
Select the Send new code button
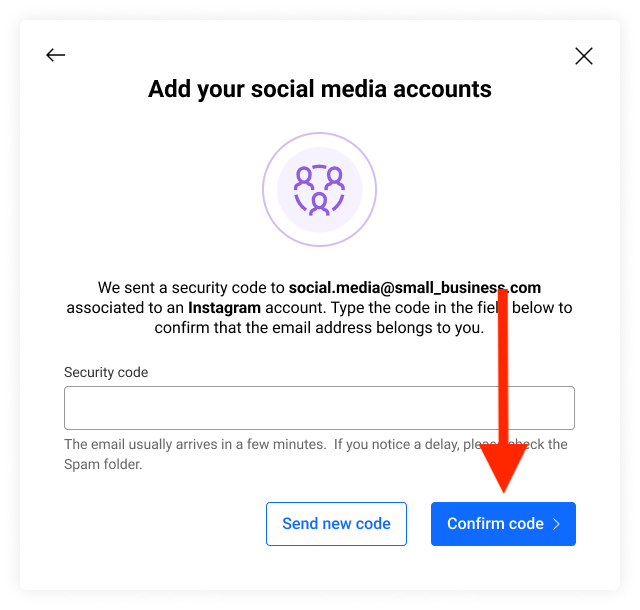336,524
